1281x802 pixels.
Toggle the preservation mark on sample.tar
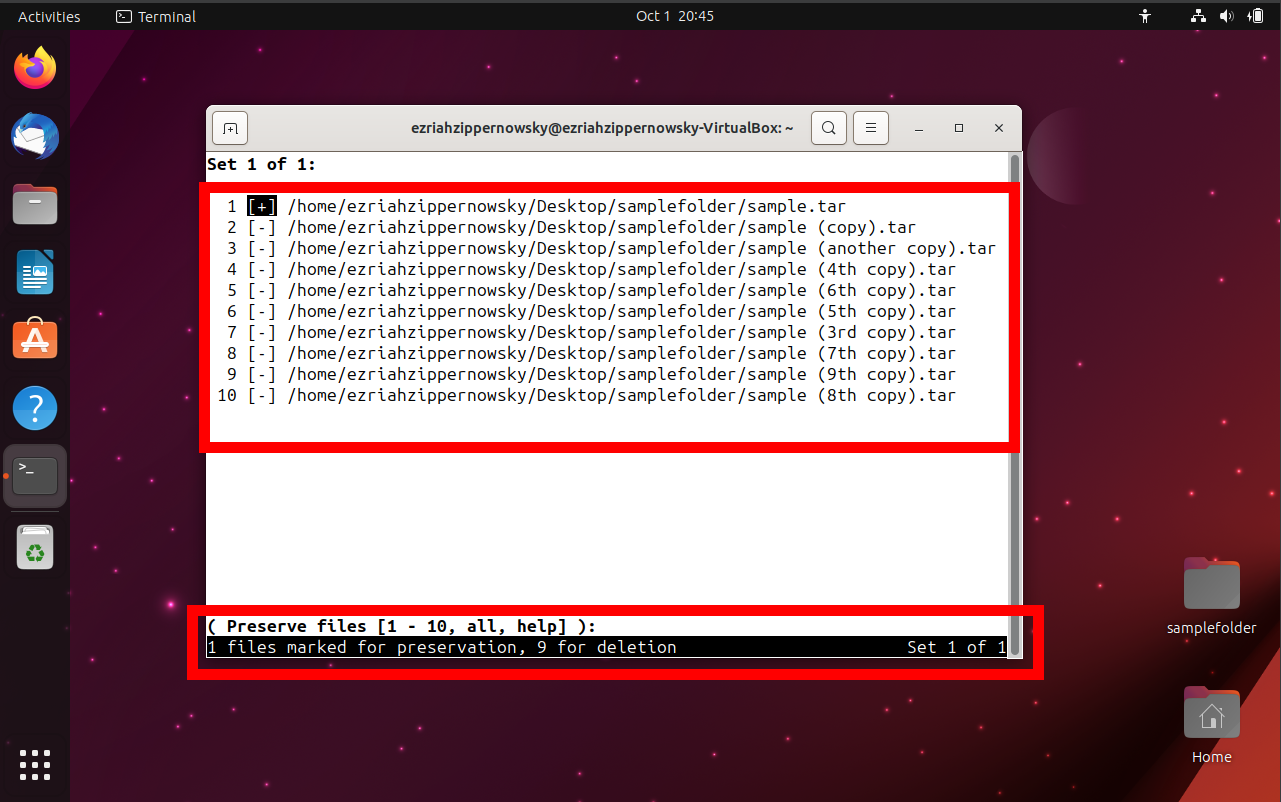(261, 206)
